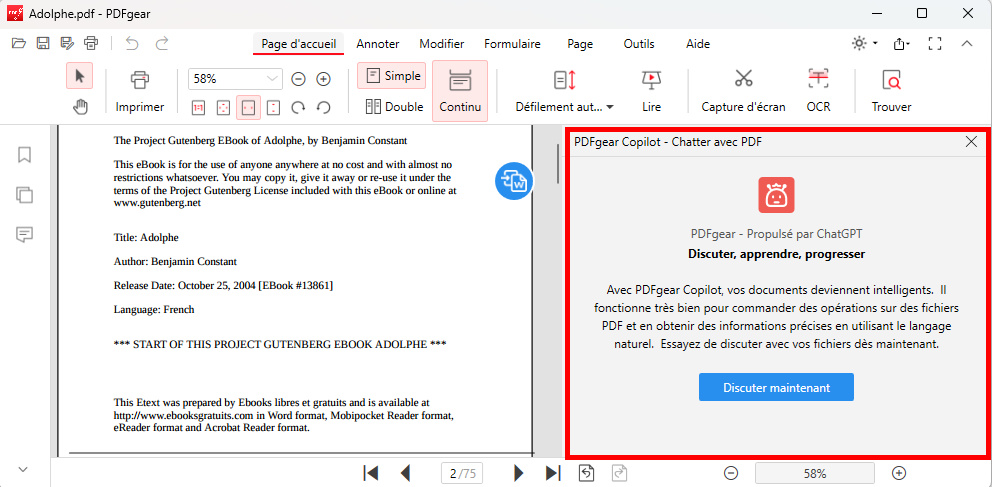
Task: Go to the first page
Action: 371,472
